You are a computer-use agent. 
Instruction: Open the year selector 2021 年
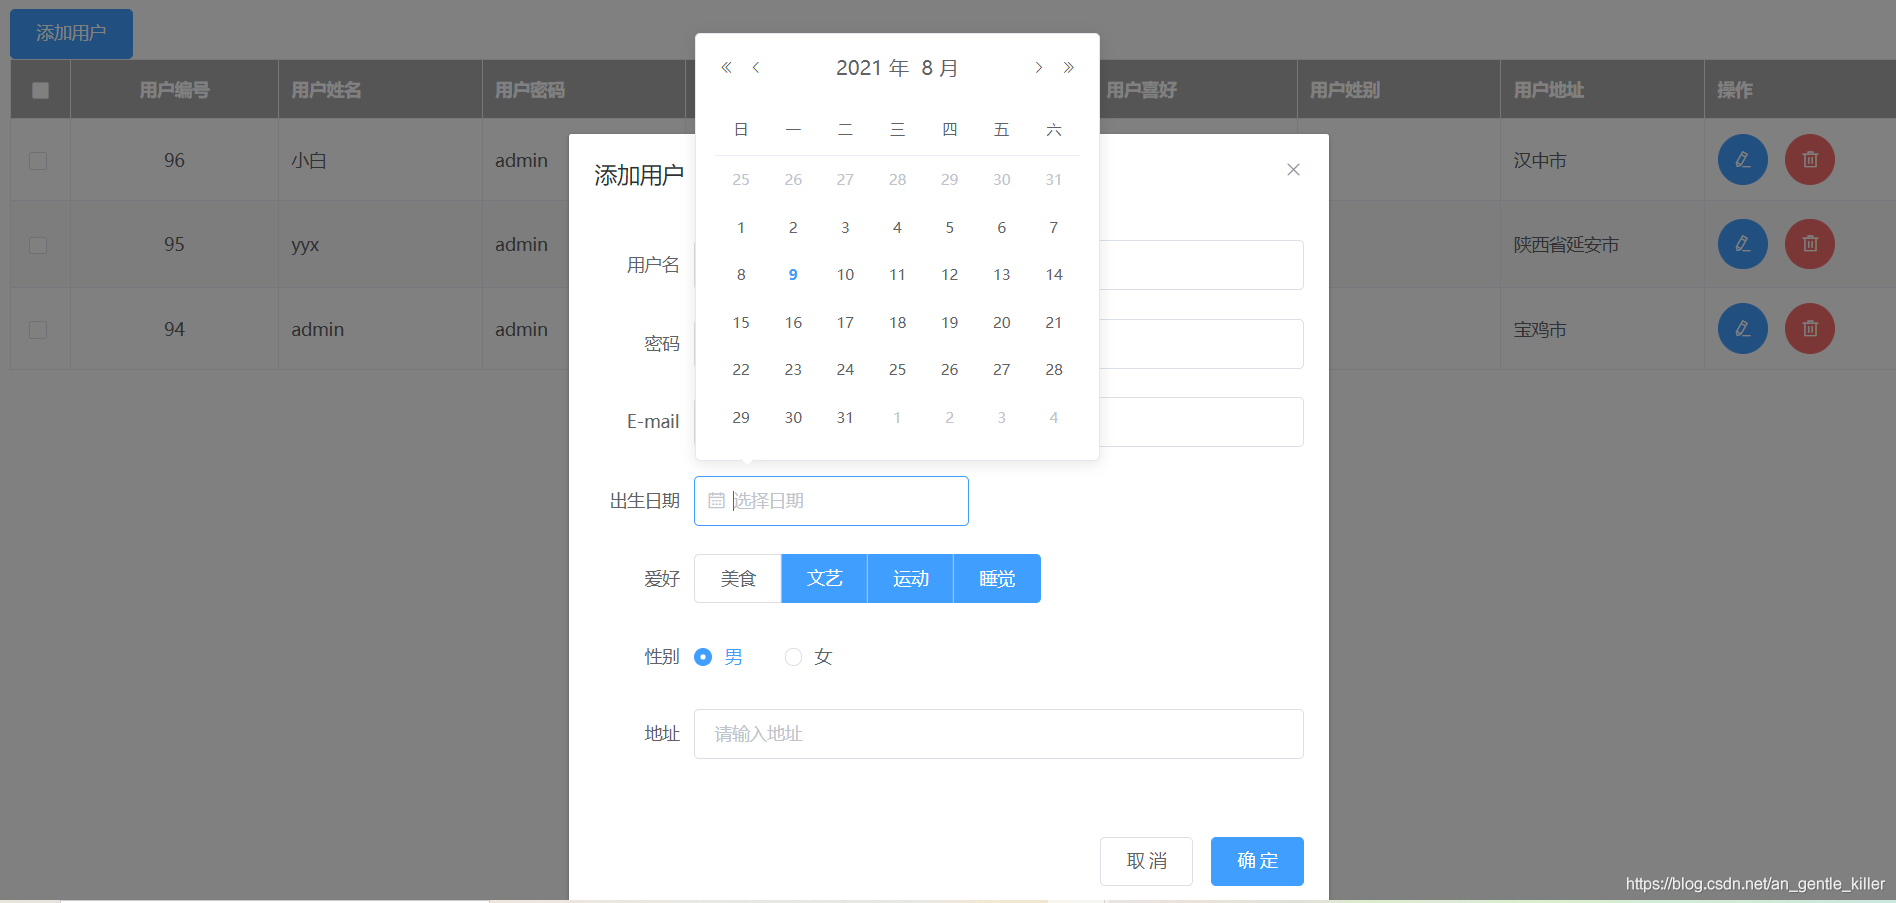tap(872, 68)
